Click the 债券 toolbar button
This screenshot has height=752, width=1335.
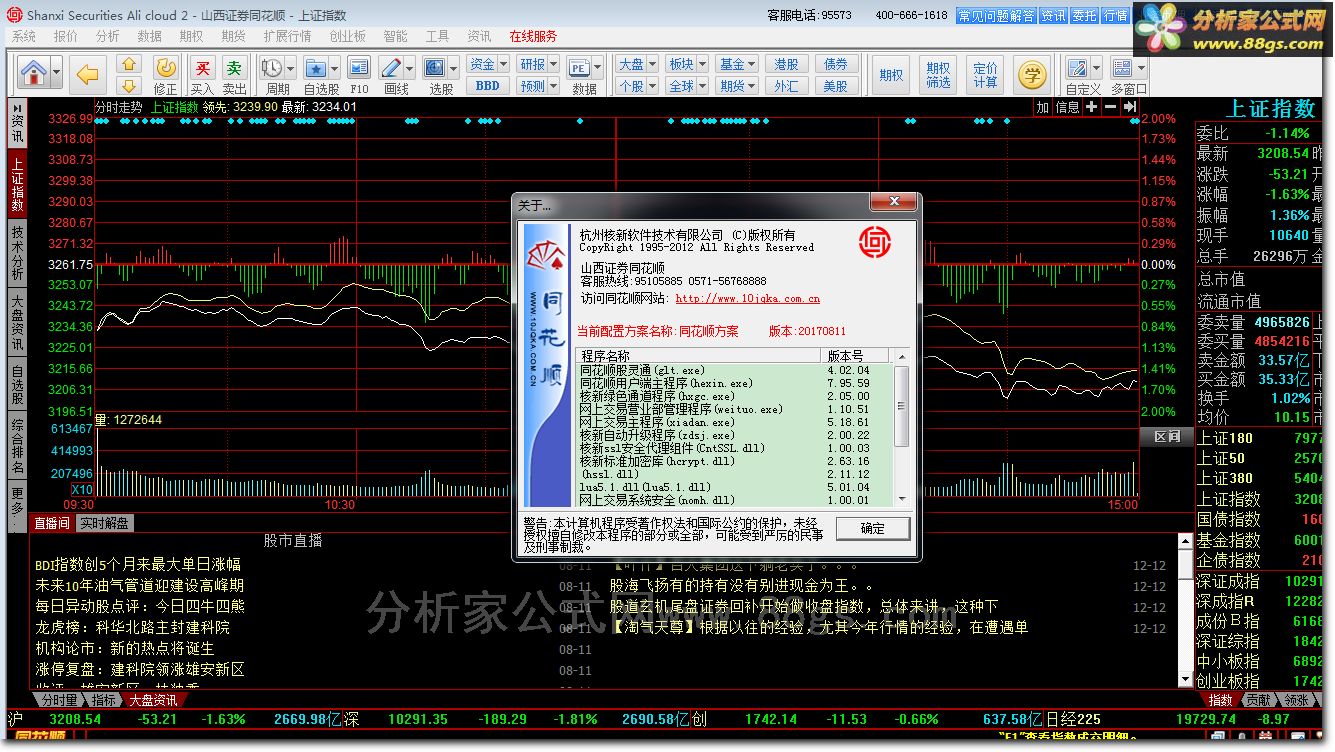(836, 64)
